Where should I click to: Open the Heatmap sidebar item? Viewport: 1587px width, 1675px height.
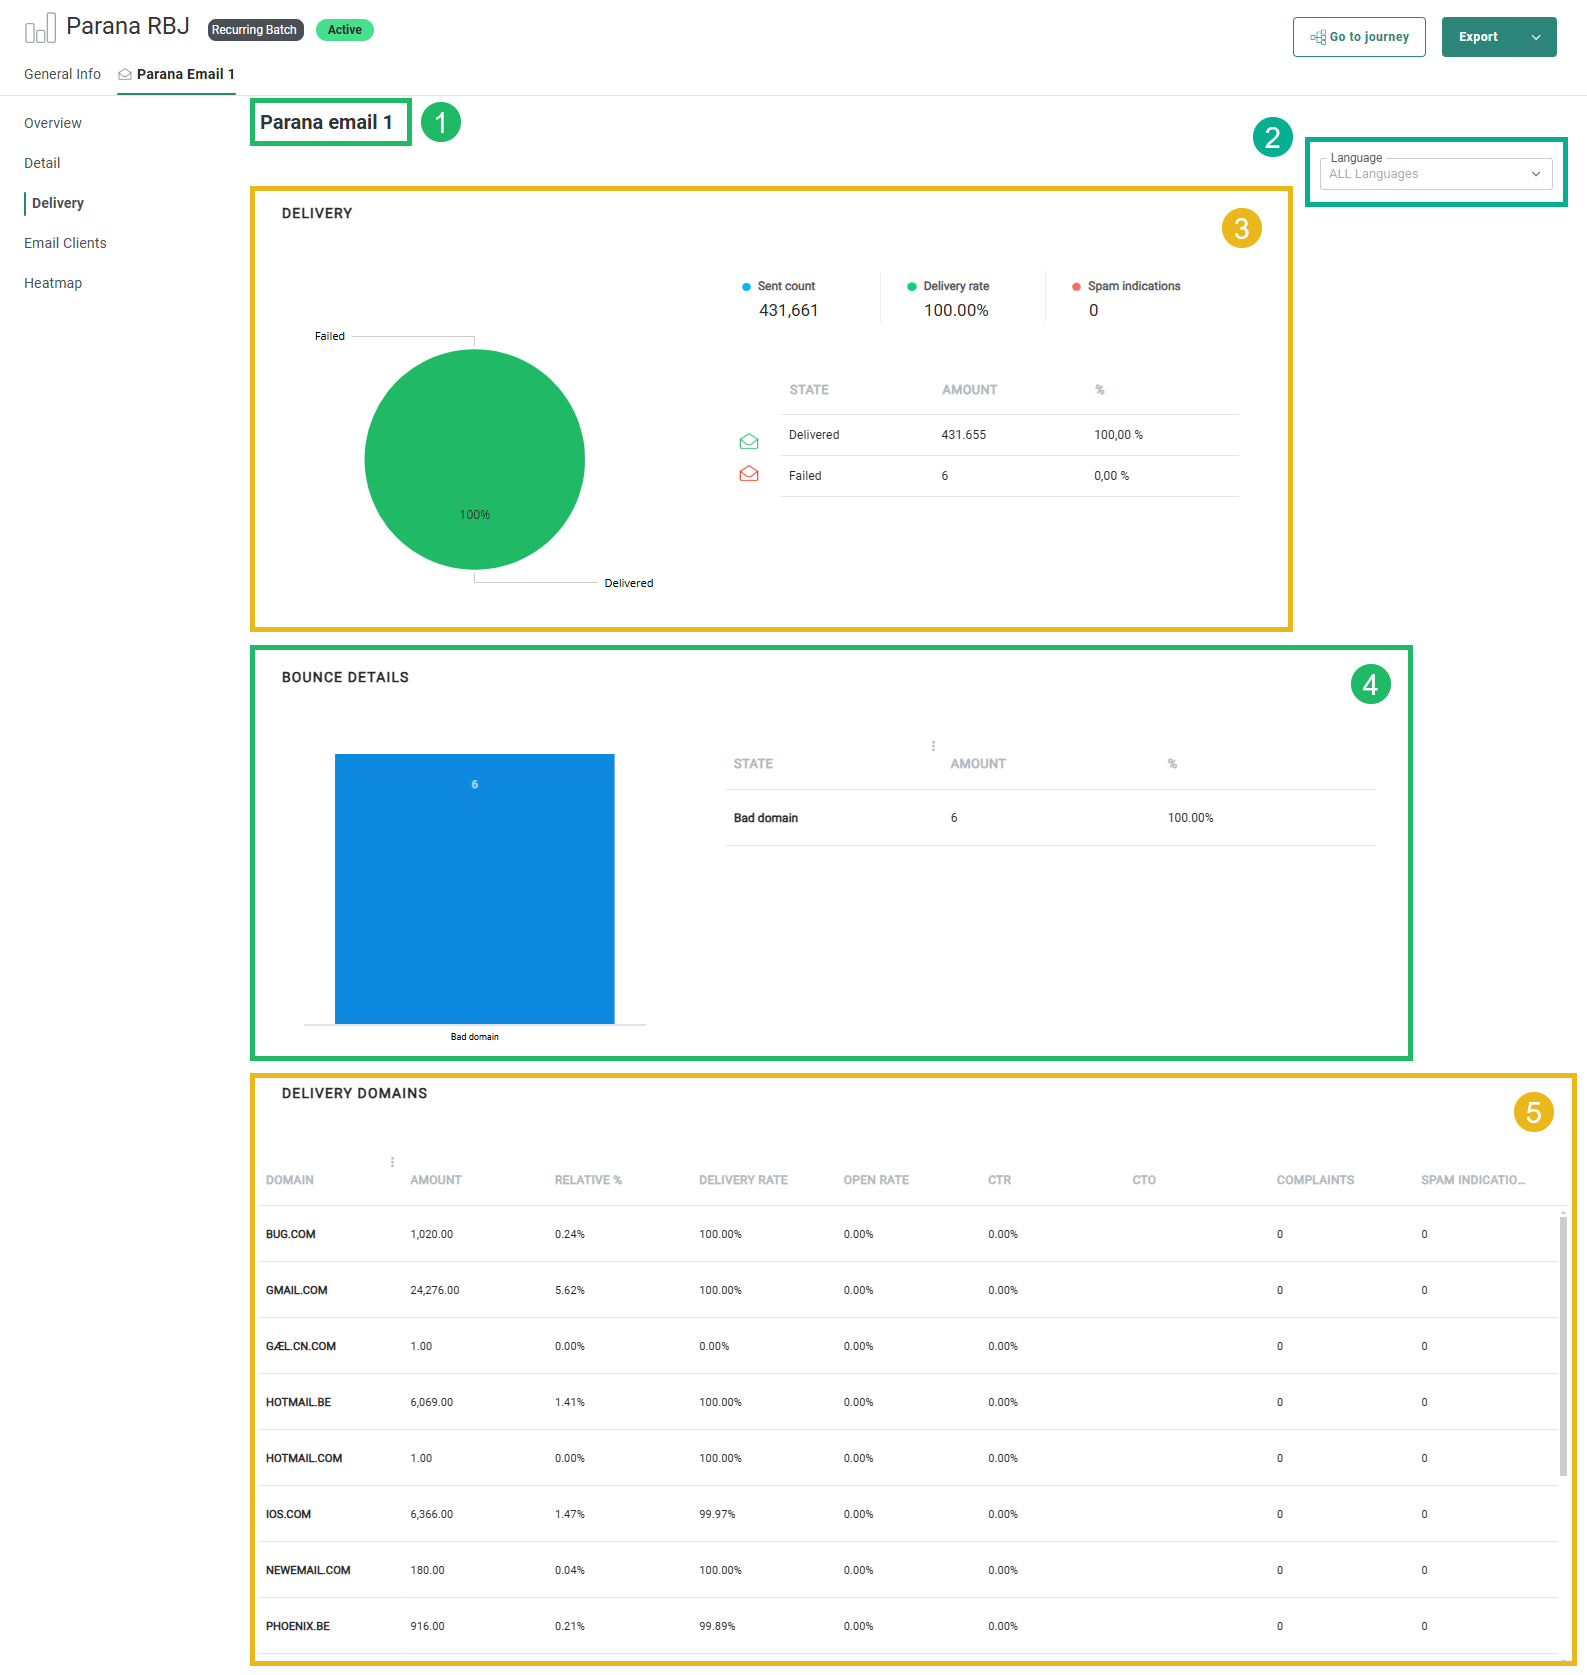tap(53, 283)
